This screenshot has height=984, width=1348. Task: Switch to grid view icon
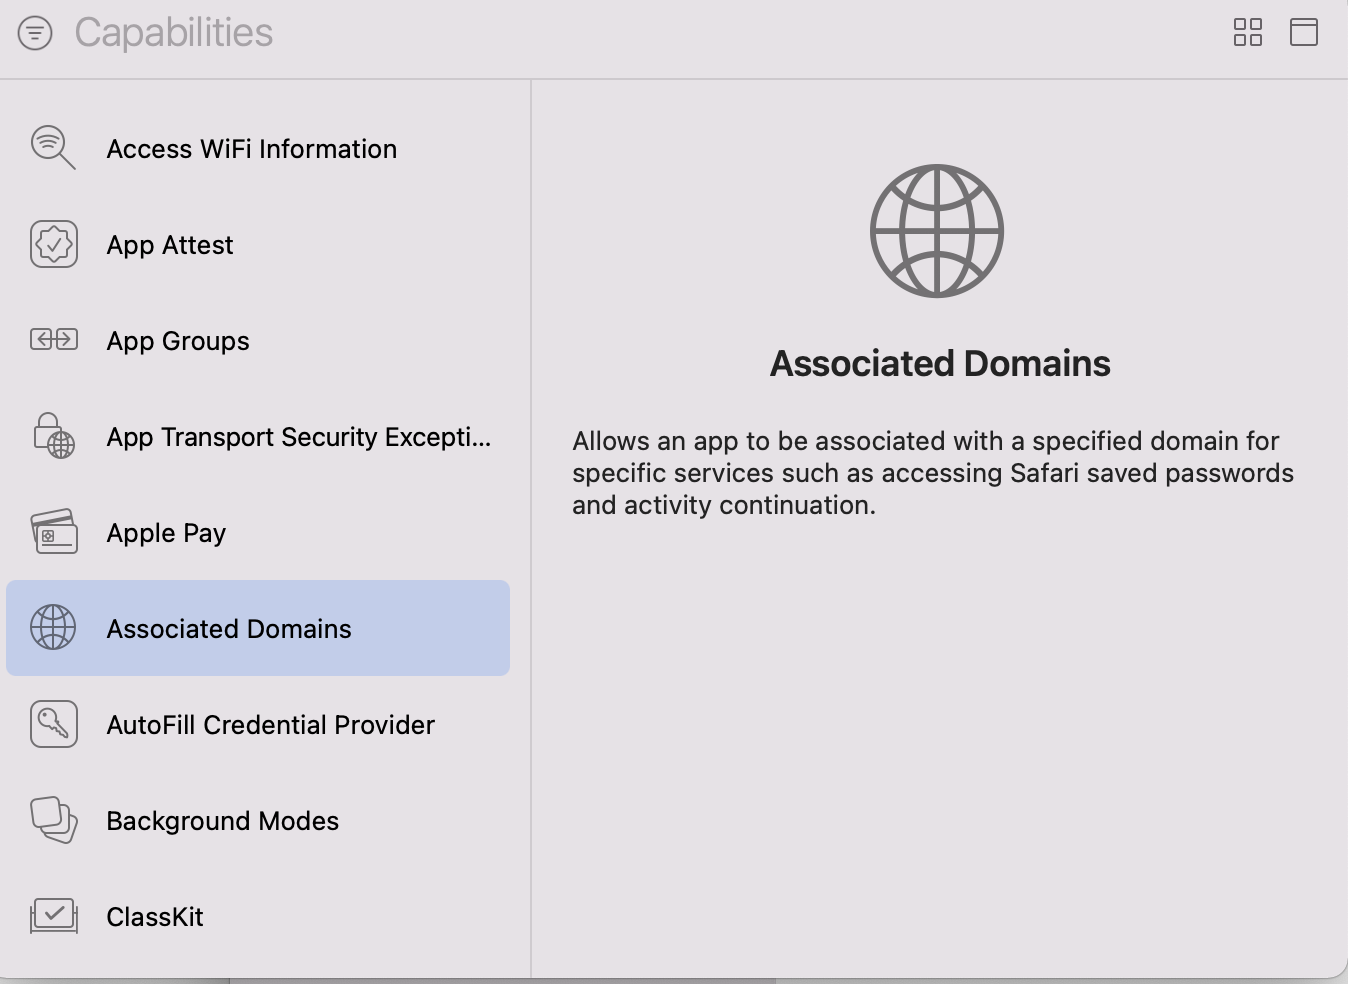pos(1248,32)
